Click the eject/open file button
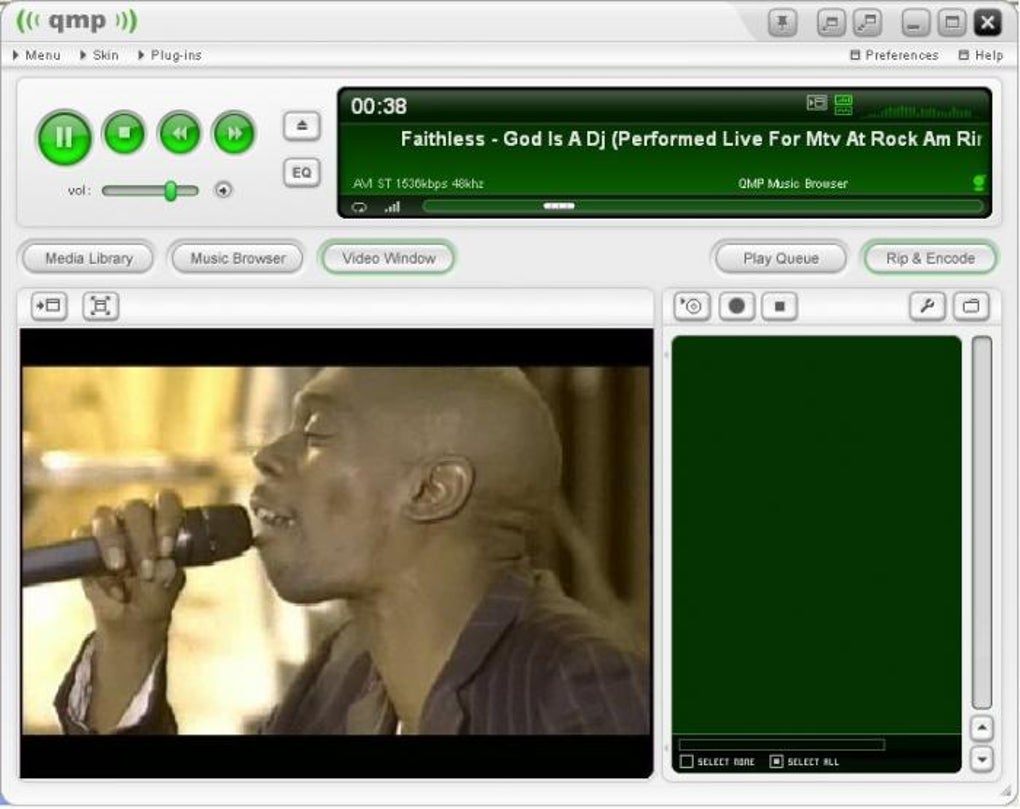This screenshot has width=1020, height=809. (x=302, y=126)
